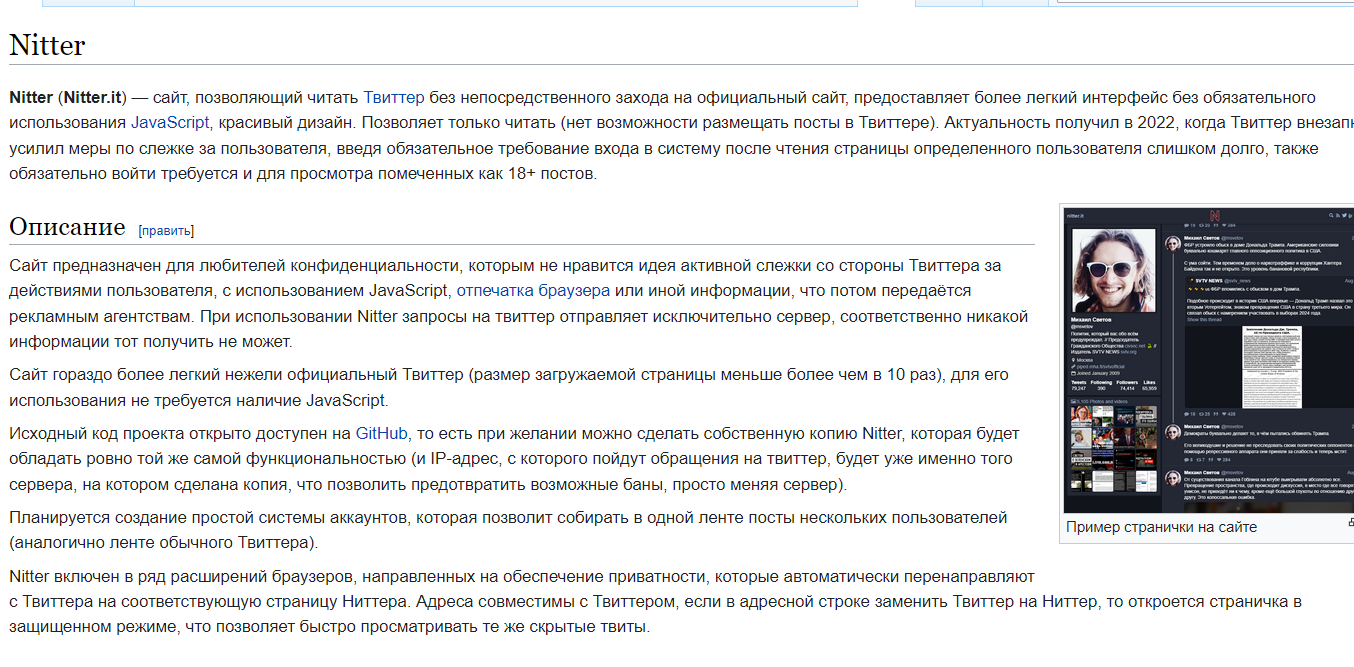Click the profile photo with white sunglasses
This screenshot has height=667, width=1354.
click(1113, 271)
